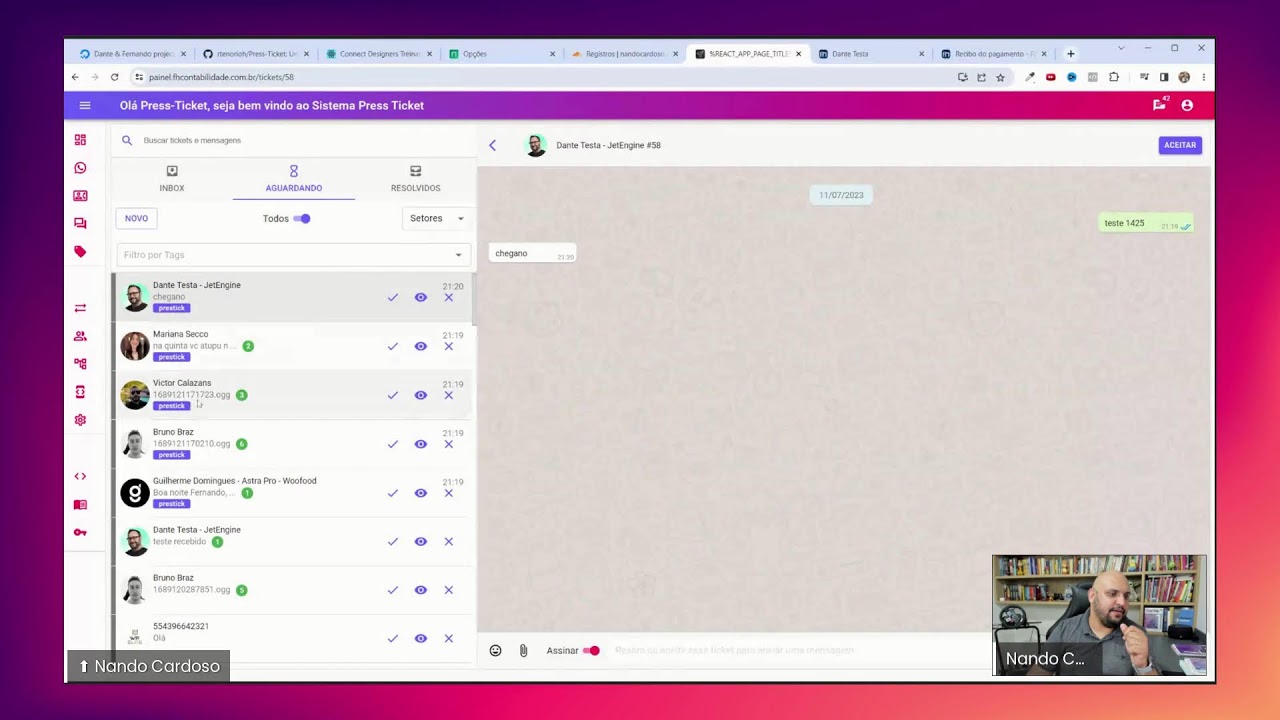This screenshot has height=720, width=1280.
Task: Preview Dante Testa 21:20 ticket with the eye
Action: (421, 297)
